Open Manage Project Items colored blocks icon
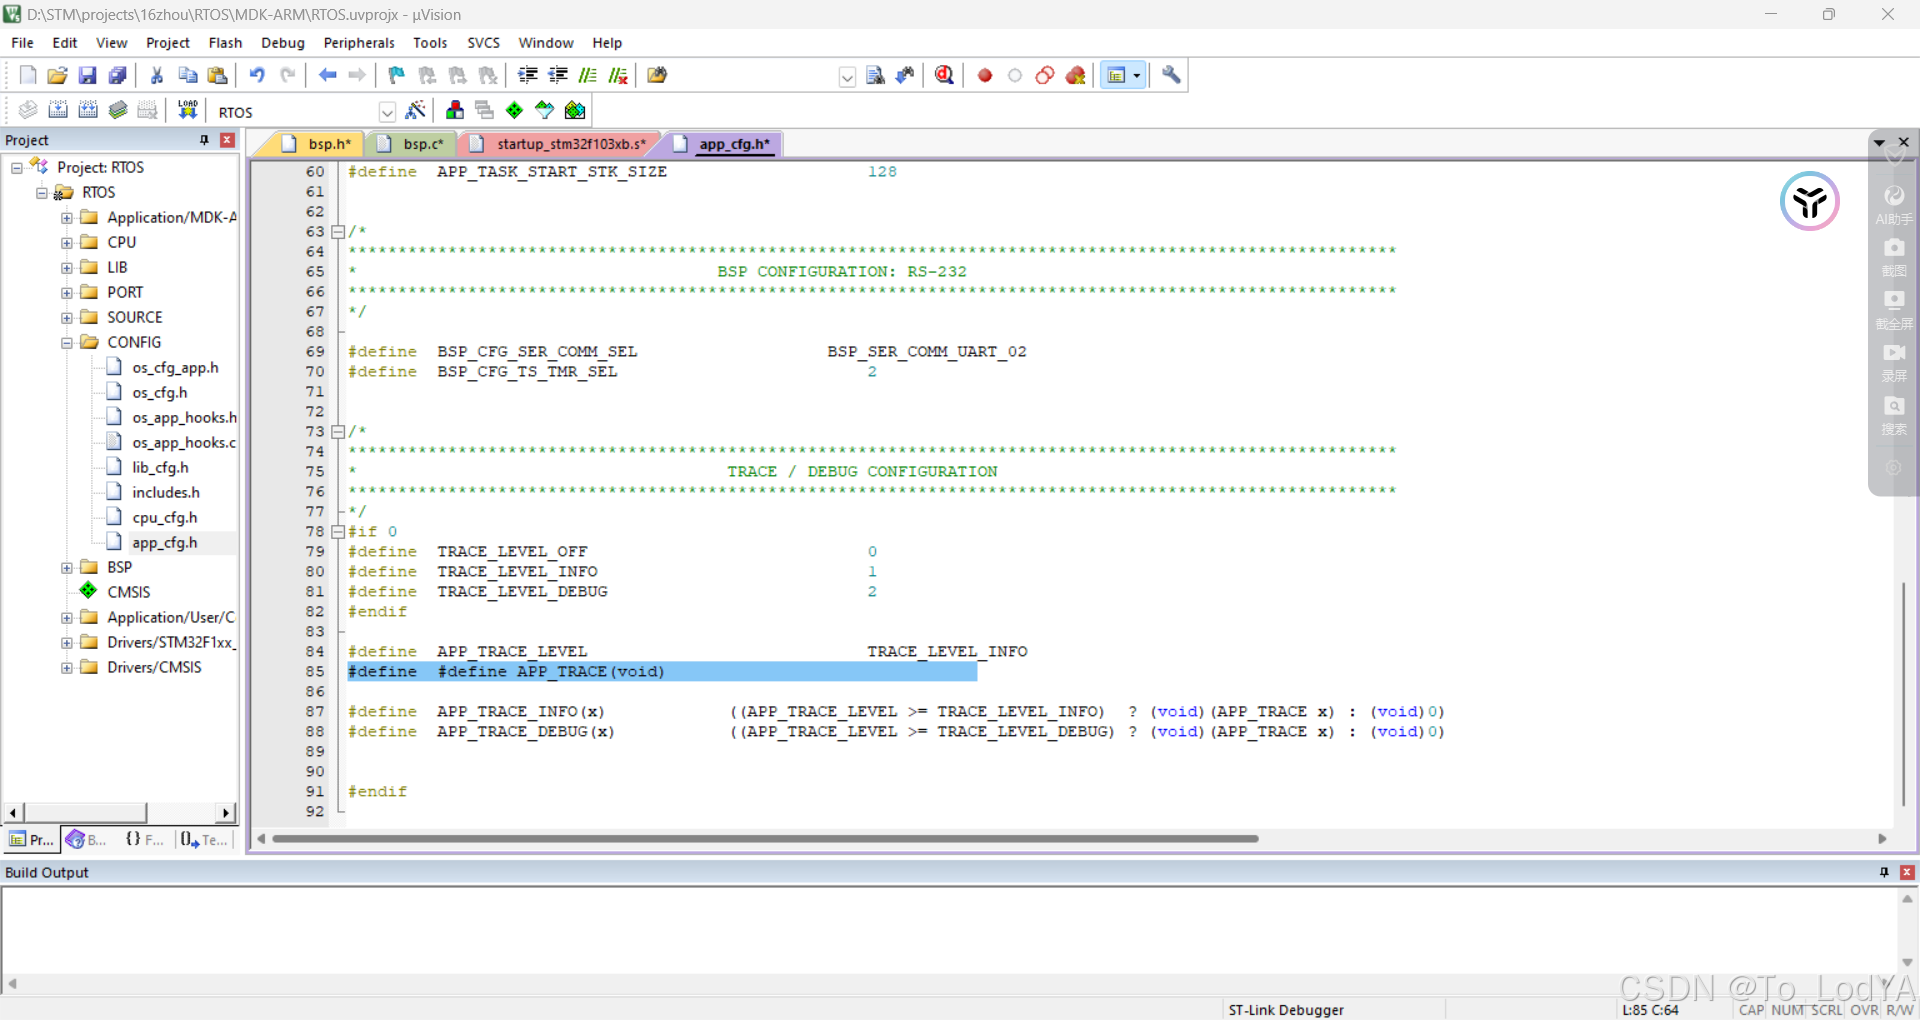Image resolution: width=1920 pixels, height=1020 pixels. tap(455, 110)
